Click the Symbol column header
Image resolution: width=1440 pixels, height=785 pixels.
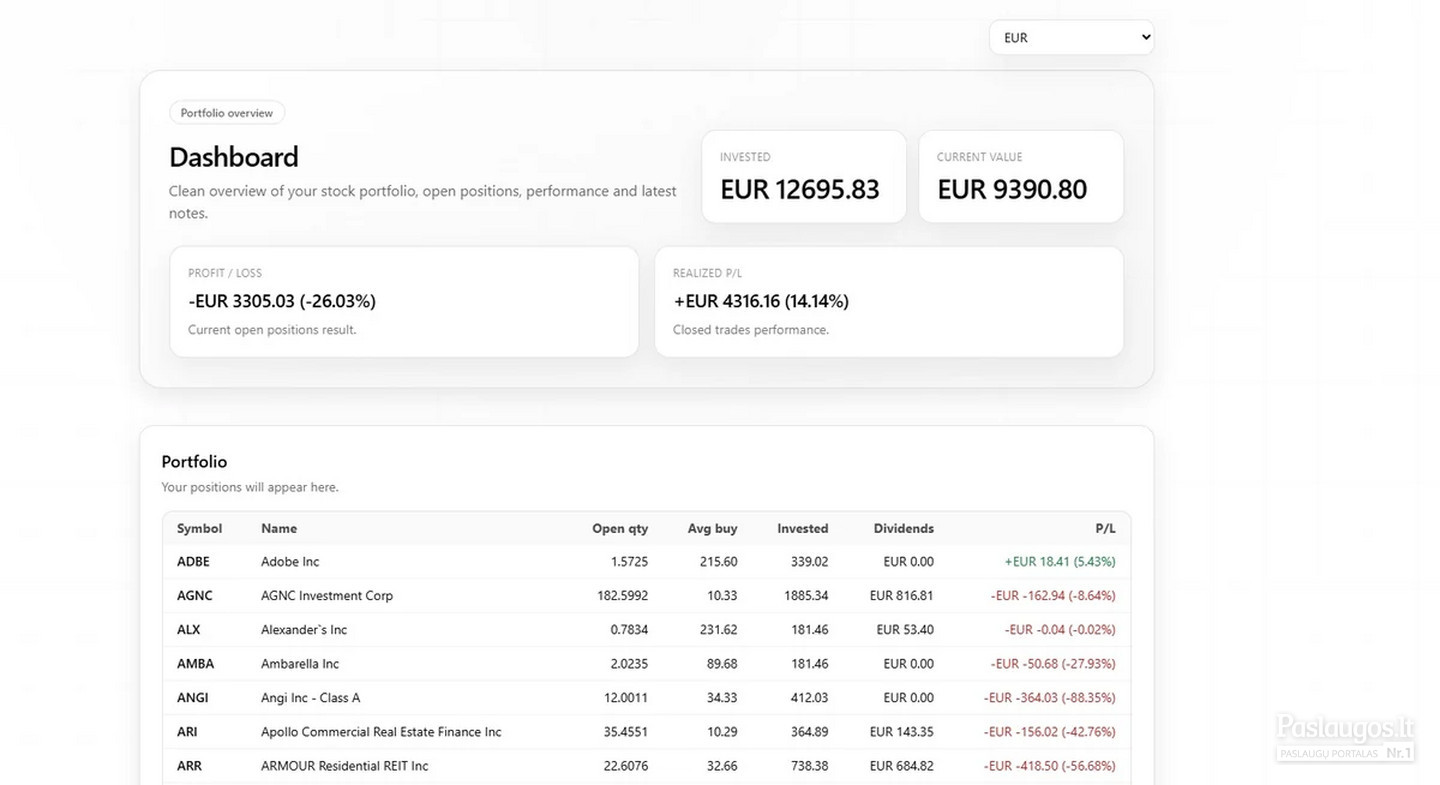click(x=200, y=528)
